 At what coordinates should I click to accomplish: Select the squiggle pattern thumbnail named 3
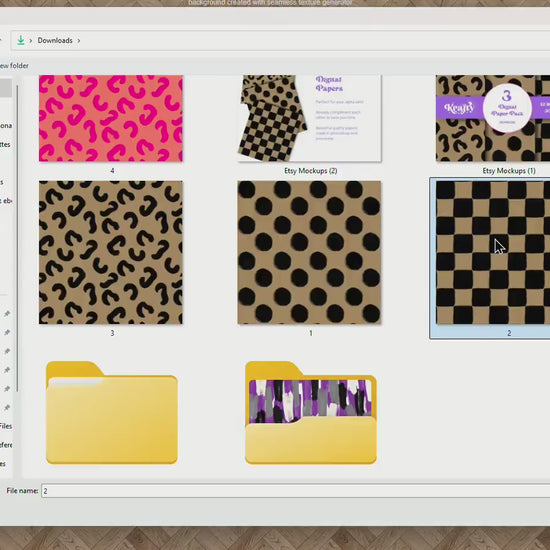point(111,252)
